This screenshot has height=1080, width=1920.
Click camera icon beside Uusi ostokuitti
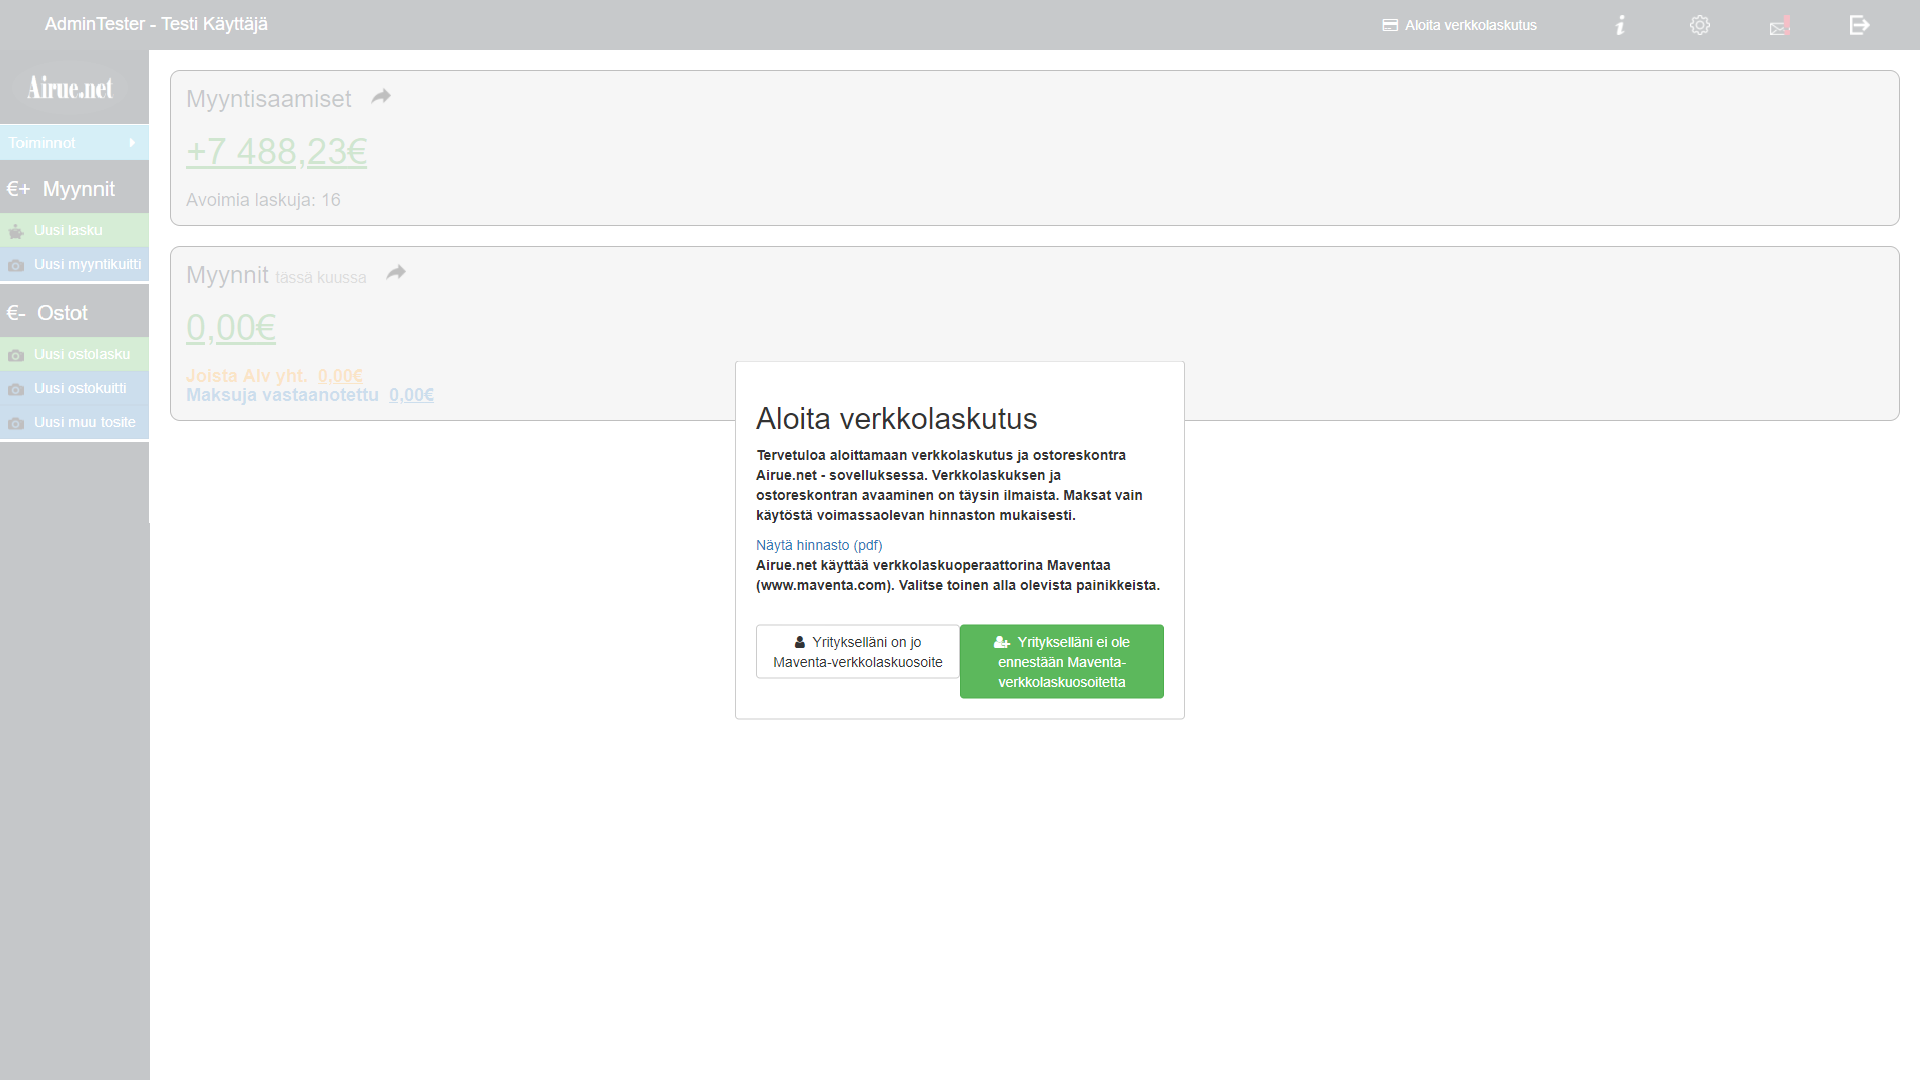tap(16, 389)
